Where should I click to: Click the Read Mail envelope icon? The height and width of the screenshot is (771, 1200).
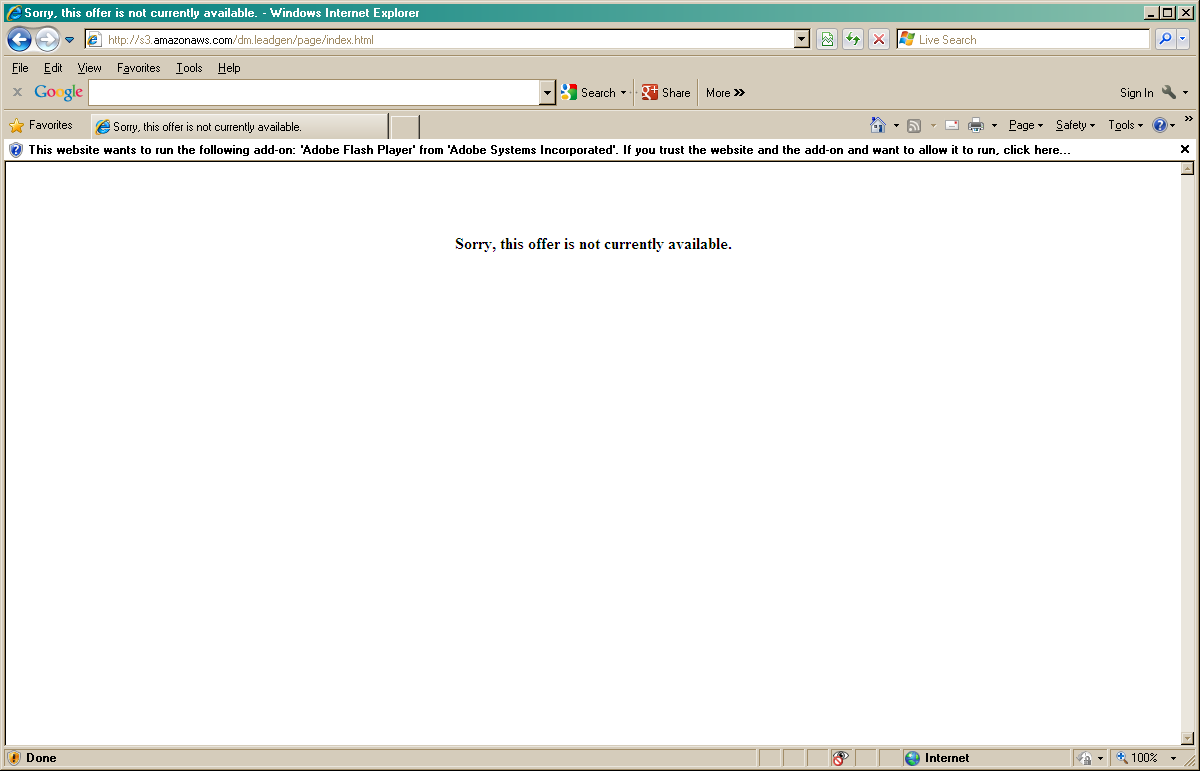pyautogui.click(x=952, y=126)
